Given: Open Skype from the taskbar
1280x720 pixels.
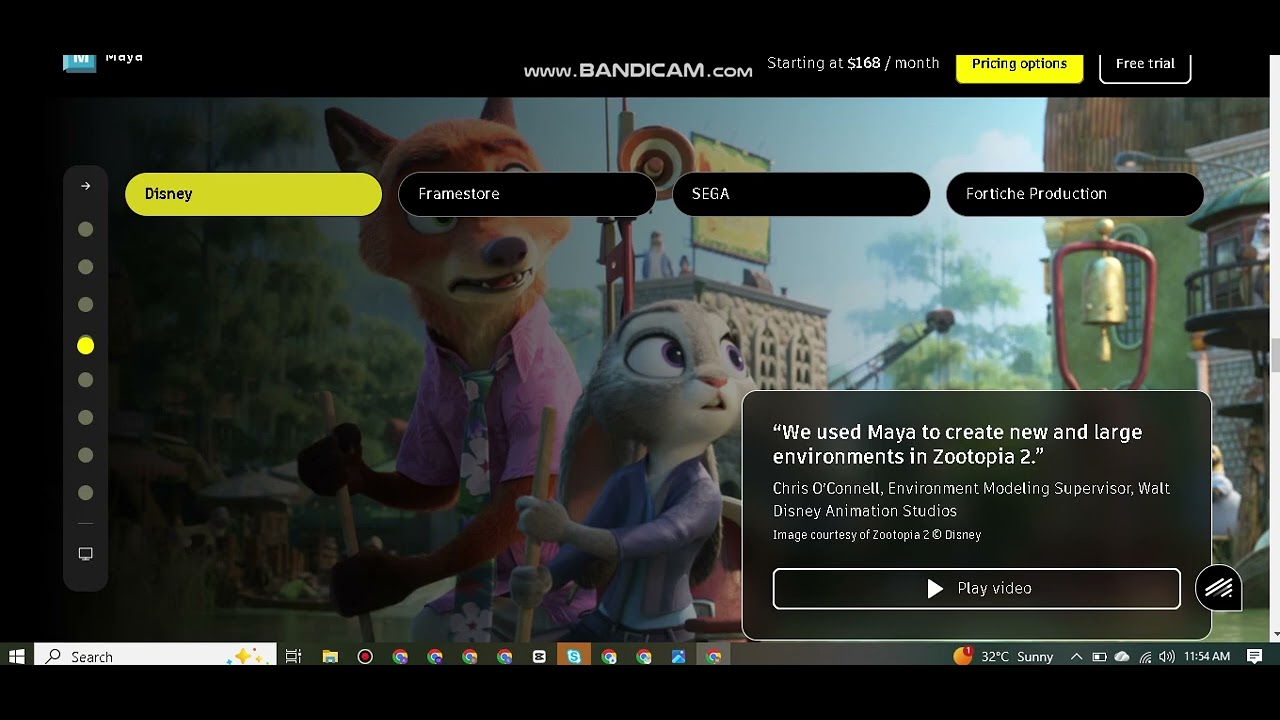Looking at the screenshot, I should click(574, 656).
